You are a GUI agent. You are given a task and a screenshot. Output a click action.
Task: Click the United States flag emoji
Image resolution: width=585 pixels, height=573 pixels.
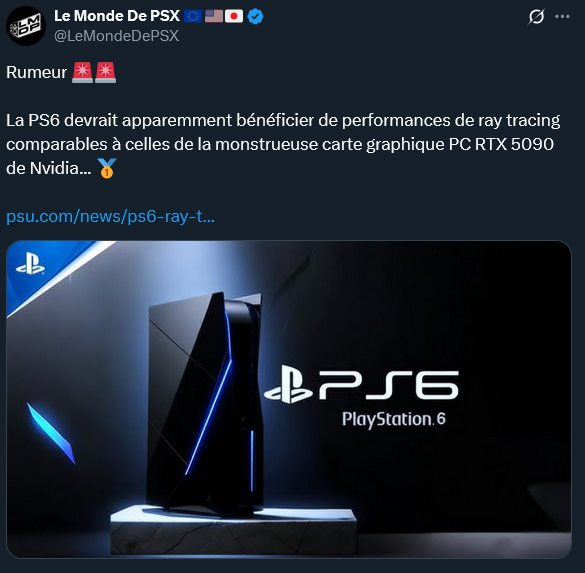(x=214, y=16)
